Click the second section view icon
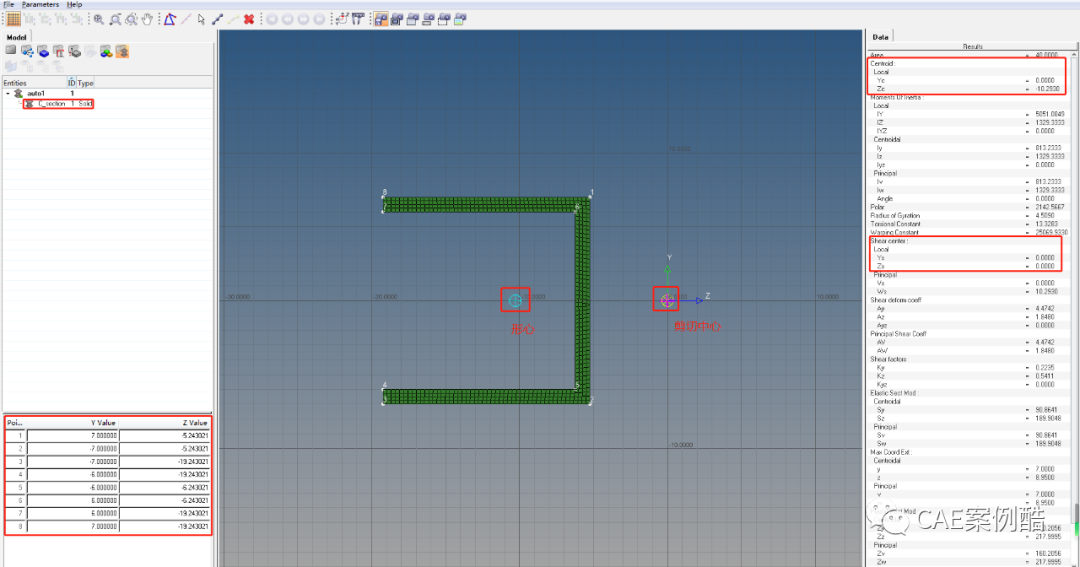This screenshot has height=567, width=1080. tap(397, 19)
